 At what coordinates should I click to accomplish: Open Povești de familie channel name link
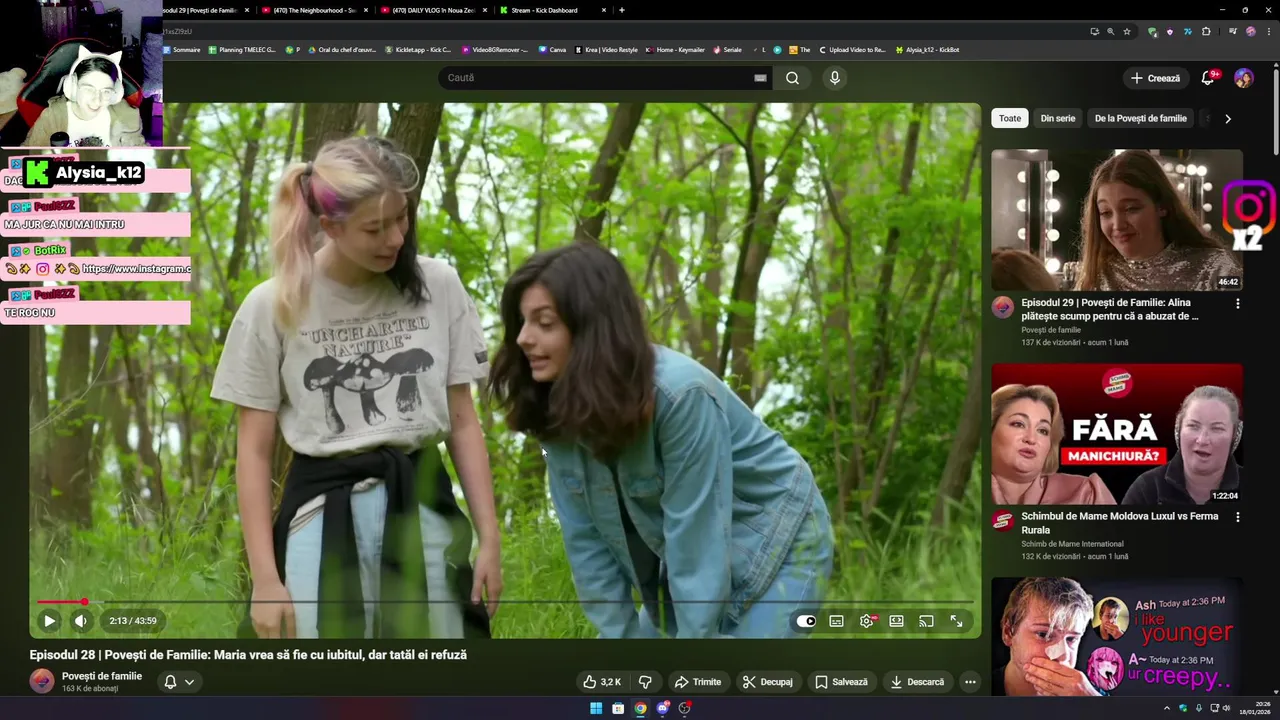click(102, 676)
